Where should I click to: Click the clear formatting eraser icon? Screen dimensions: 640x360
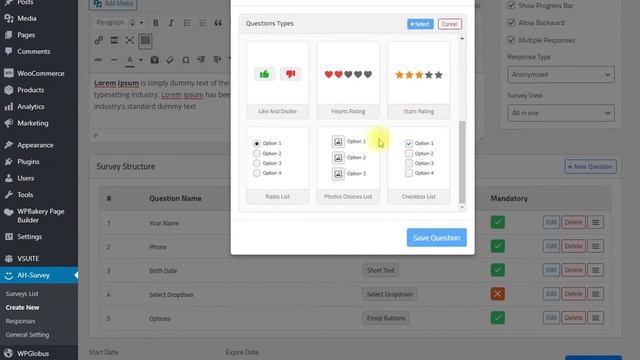coord(170,60)
